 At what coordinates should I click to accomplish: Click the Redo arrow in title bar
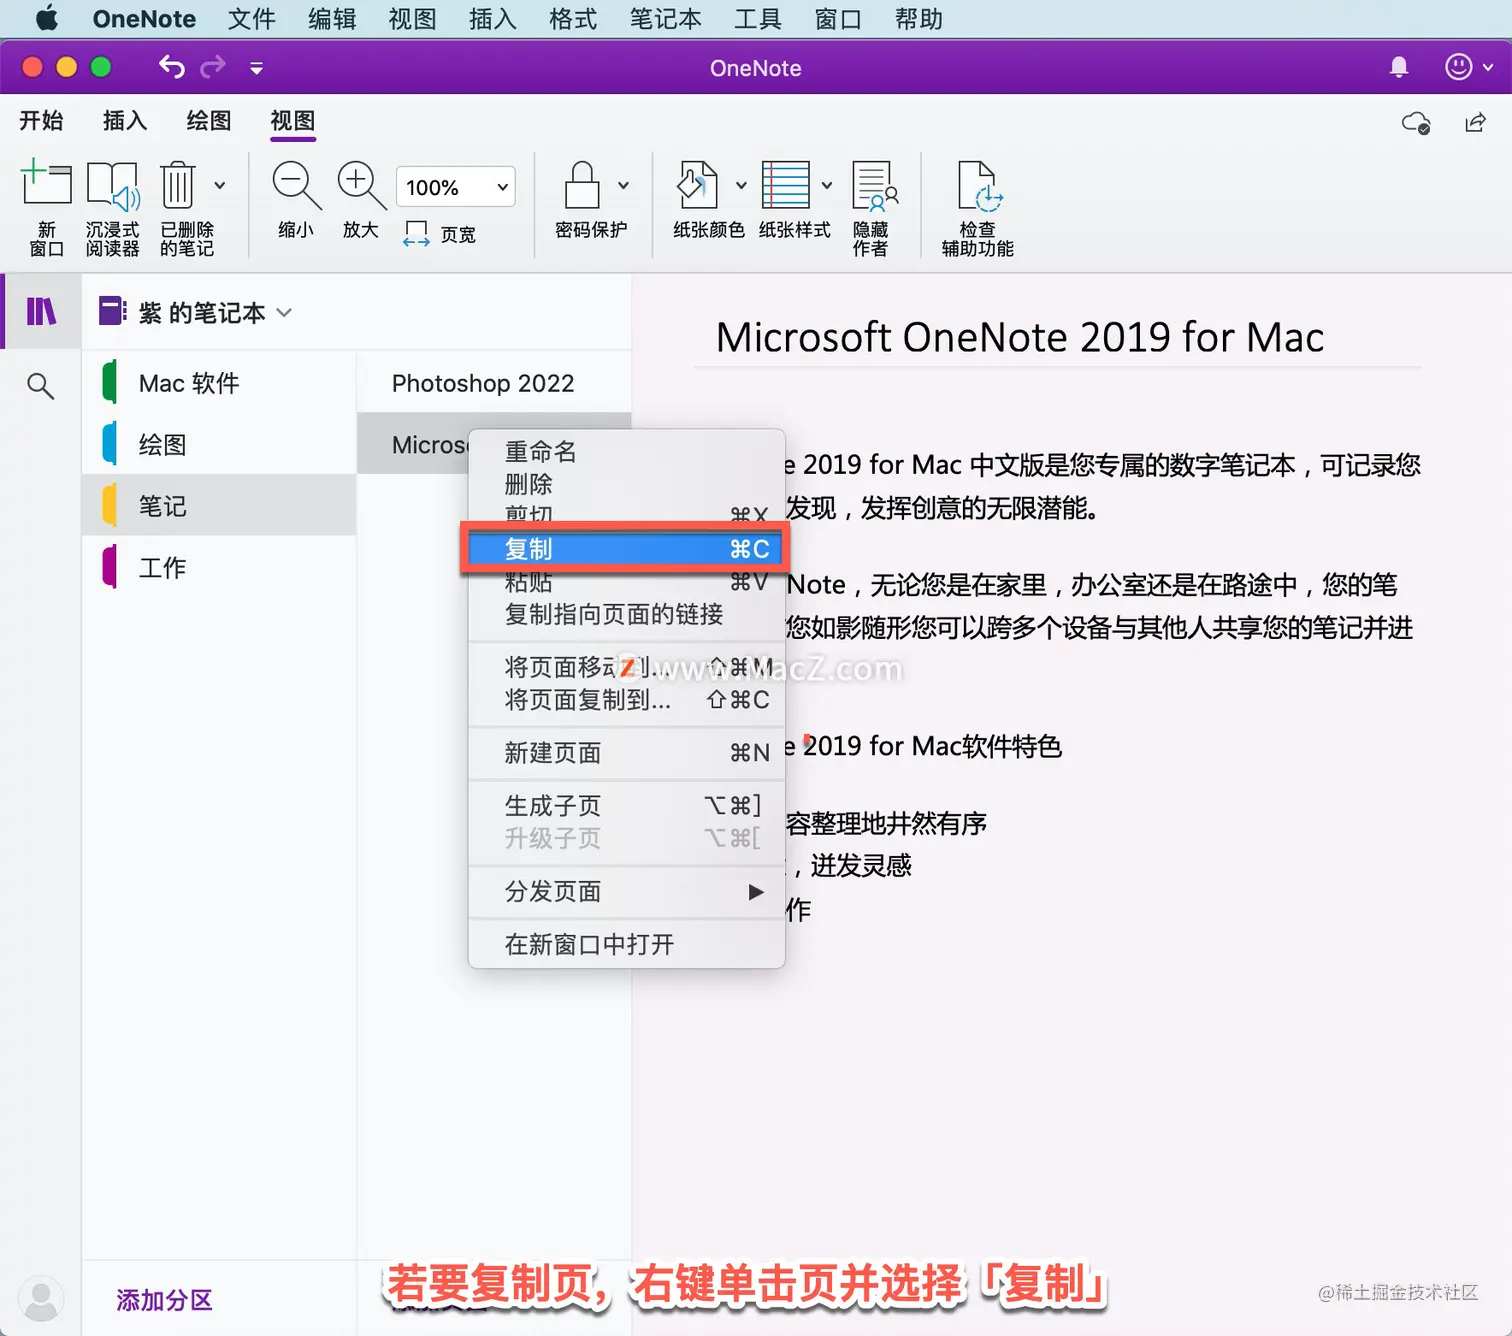(213, 67)
